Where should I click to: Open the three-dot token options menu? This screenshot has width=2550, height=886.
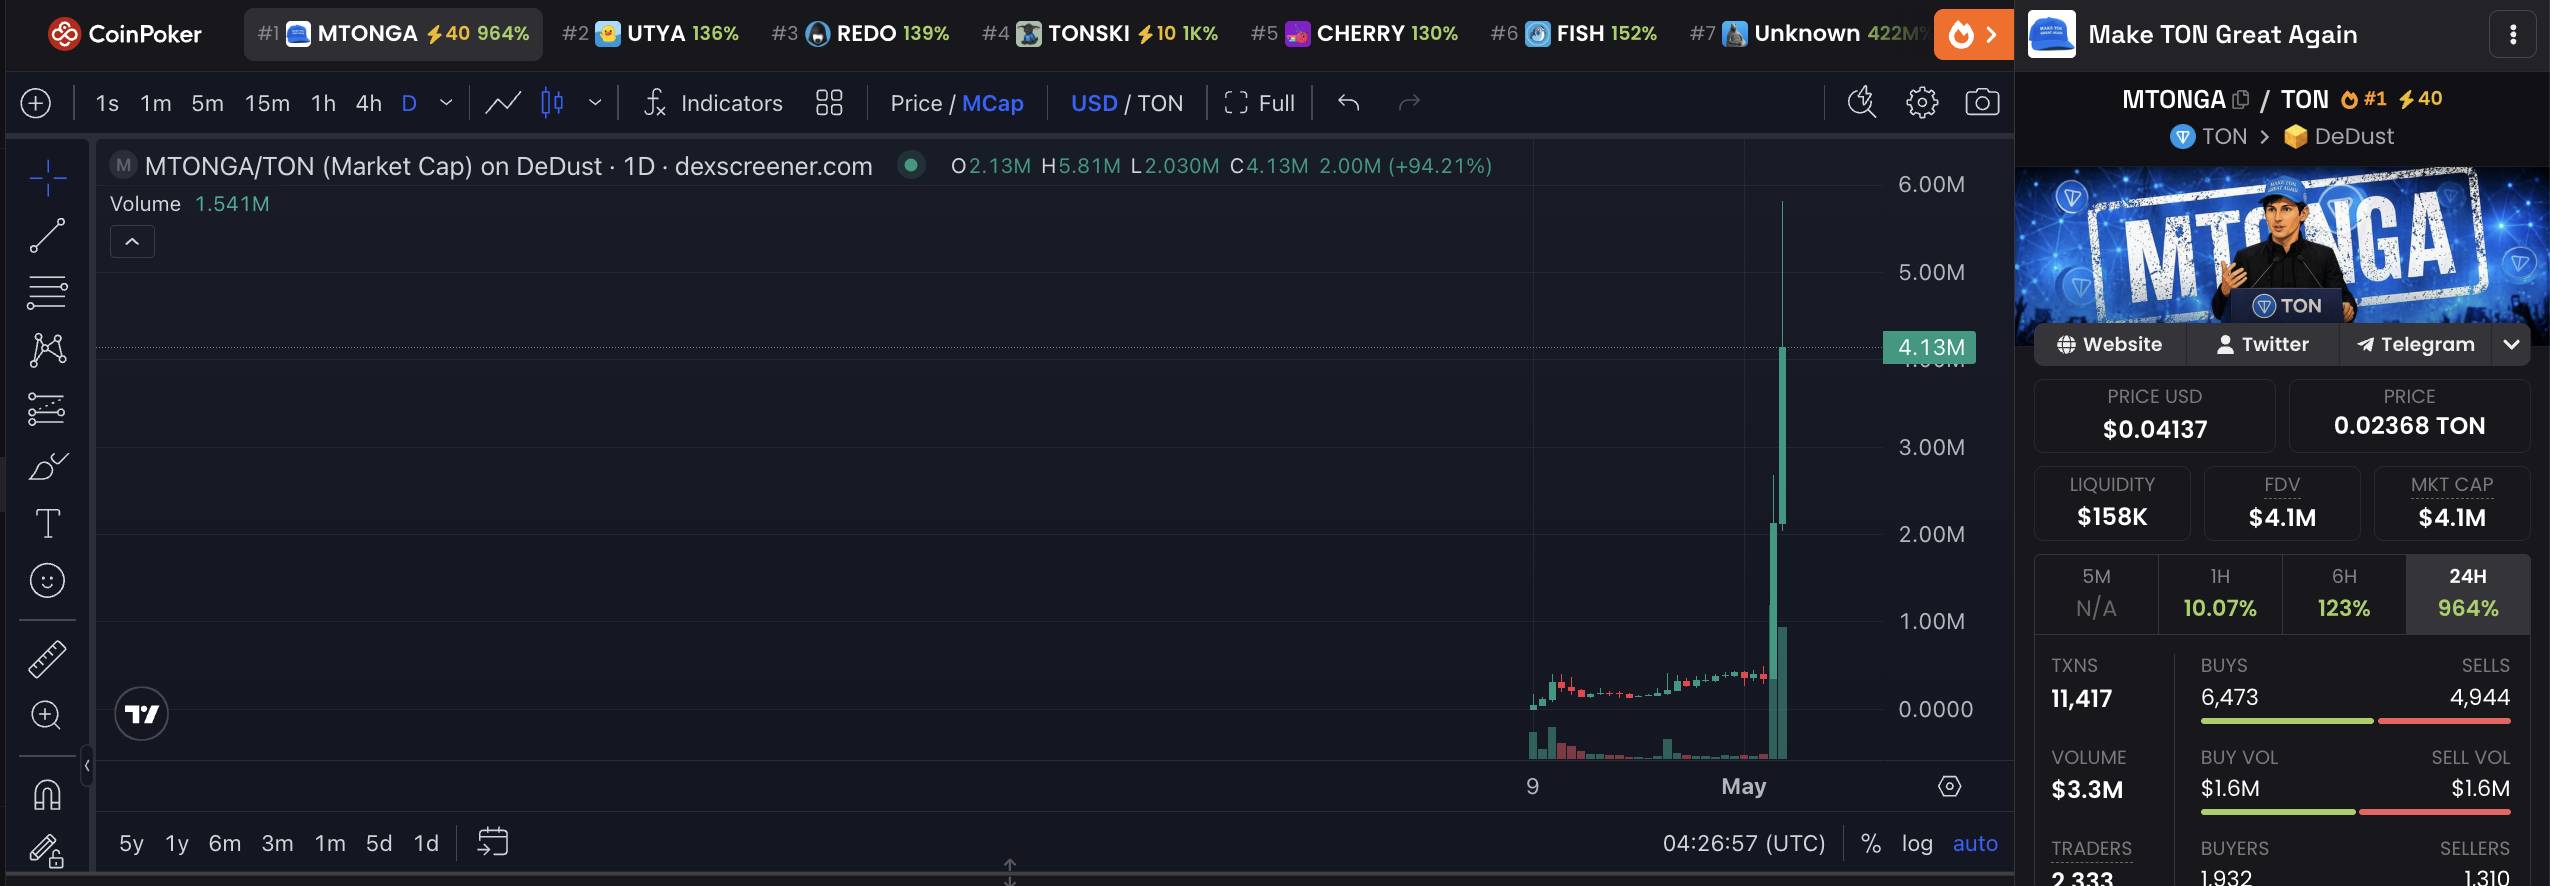click(2513, 35)
